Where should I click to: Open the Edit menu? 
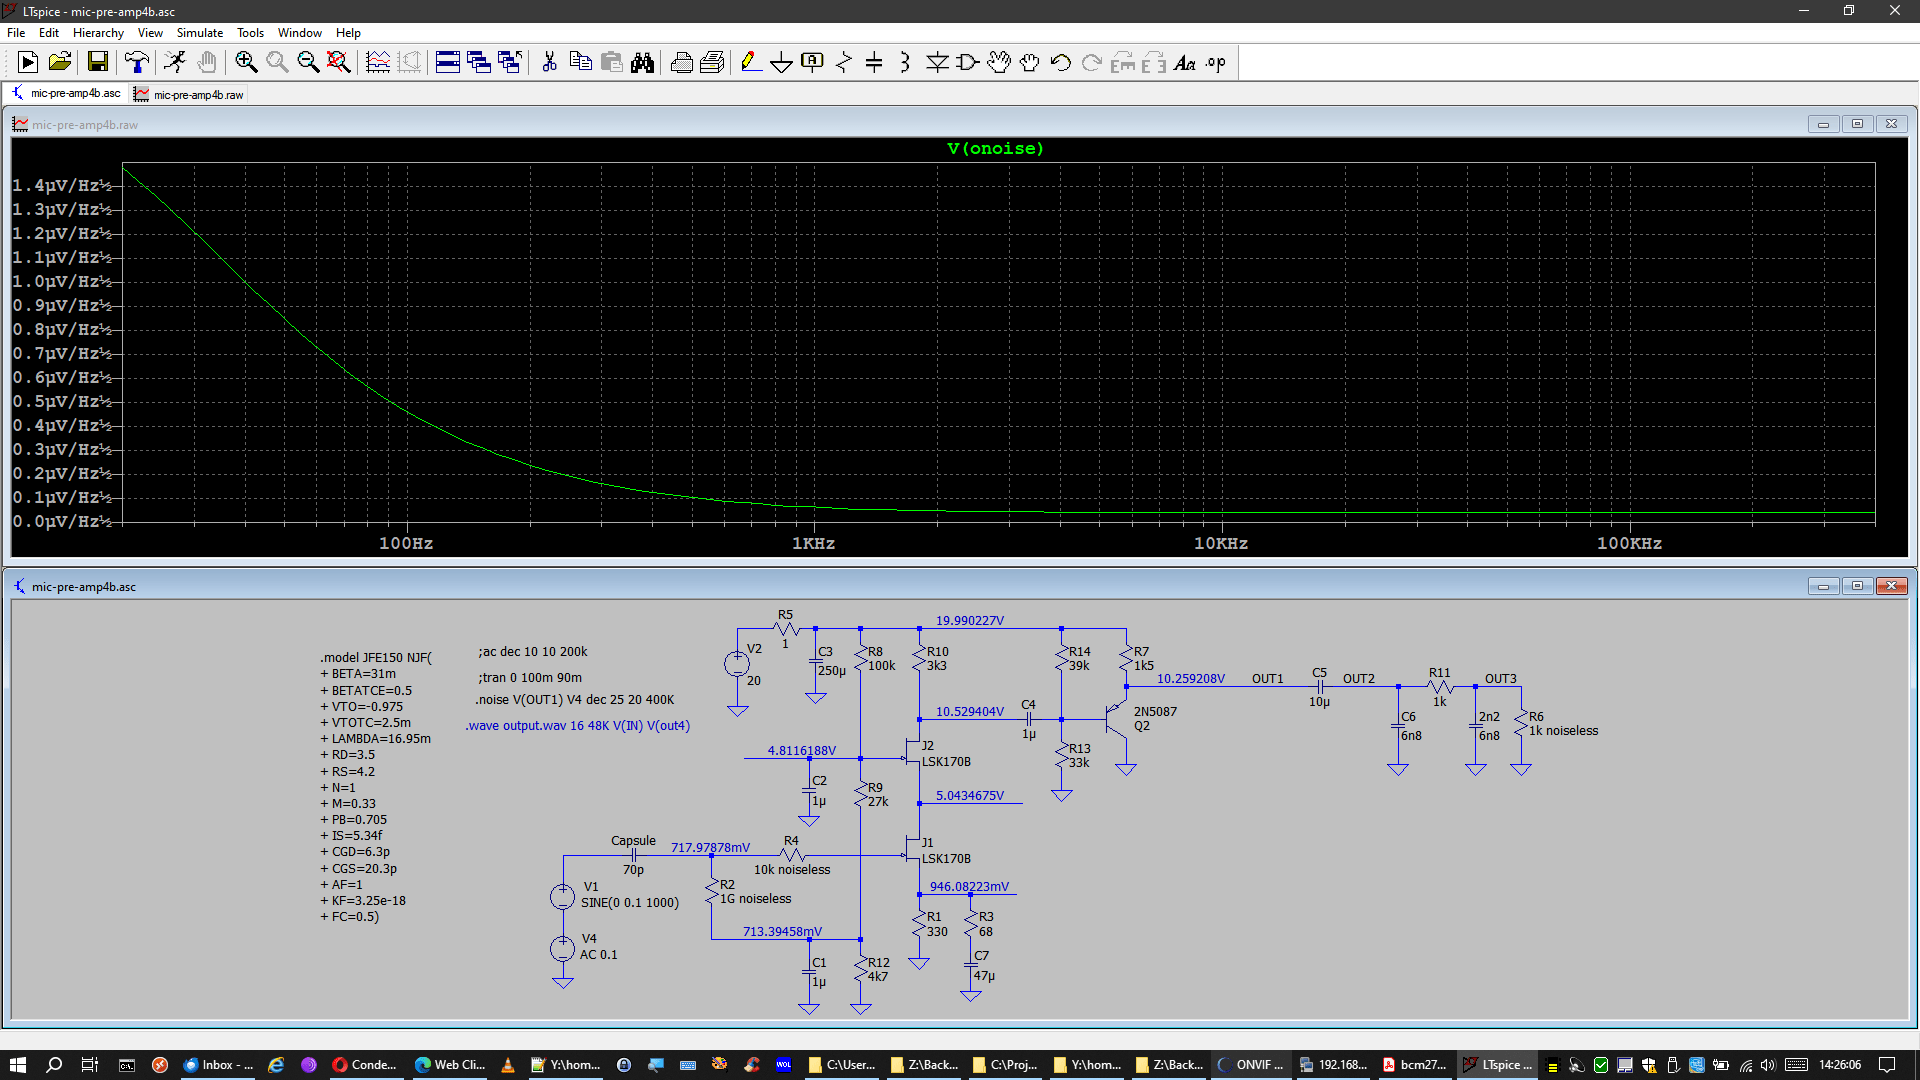point(48,32)
